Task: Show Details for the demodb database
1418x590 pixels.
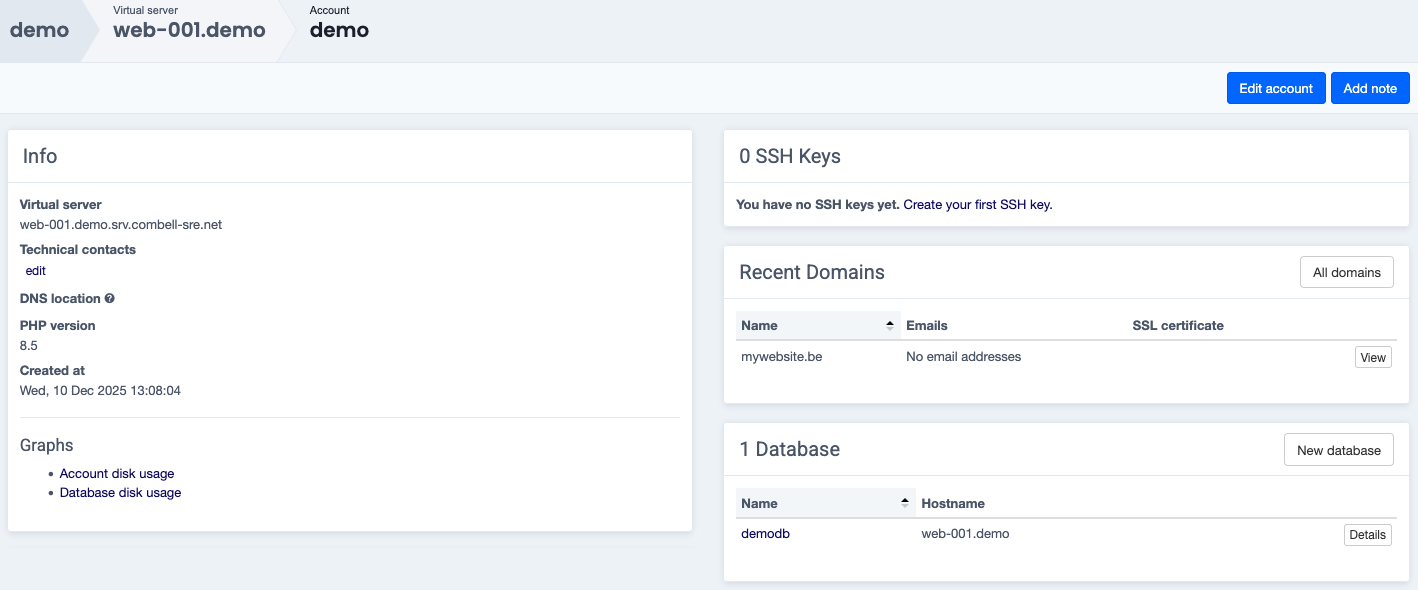Action: coord(1366,535)
